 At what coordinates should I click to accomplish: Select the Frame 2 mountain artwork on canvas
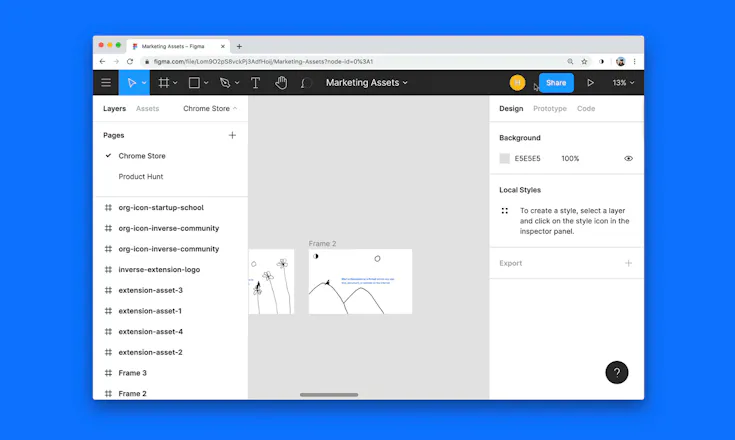360,282
